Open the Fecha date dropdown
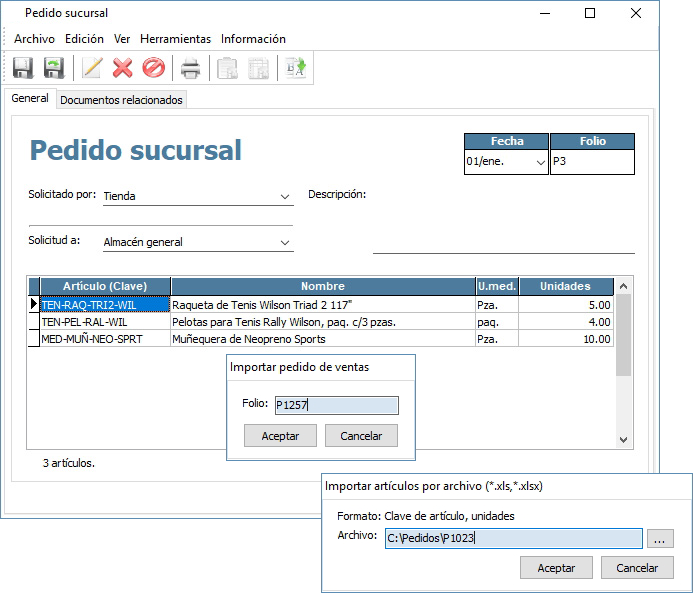The image size is (700, 605). click(541, 162)
